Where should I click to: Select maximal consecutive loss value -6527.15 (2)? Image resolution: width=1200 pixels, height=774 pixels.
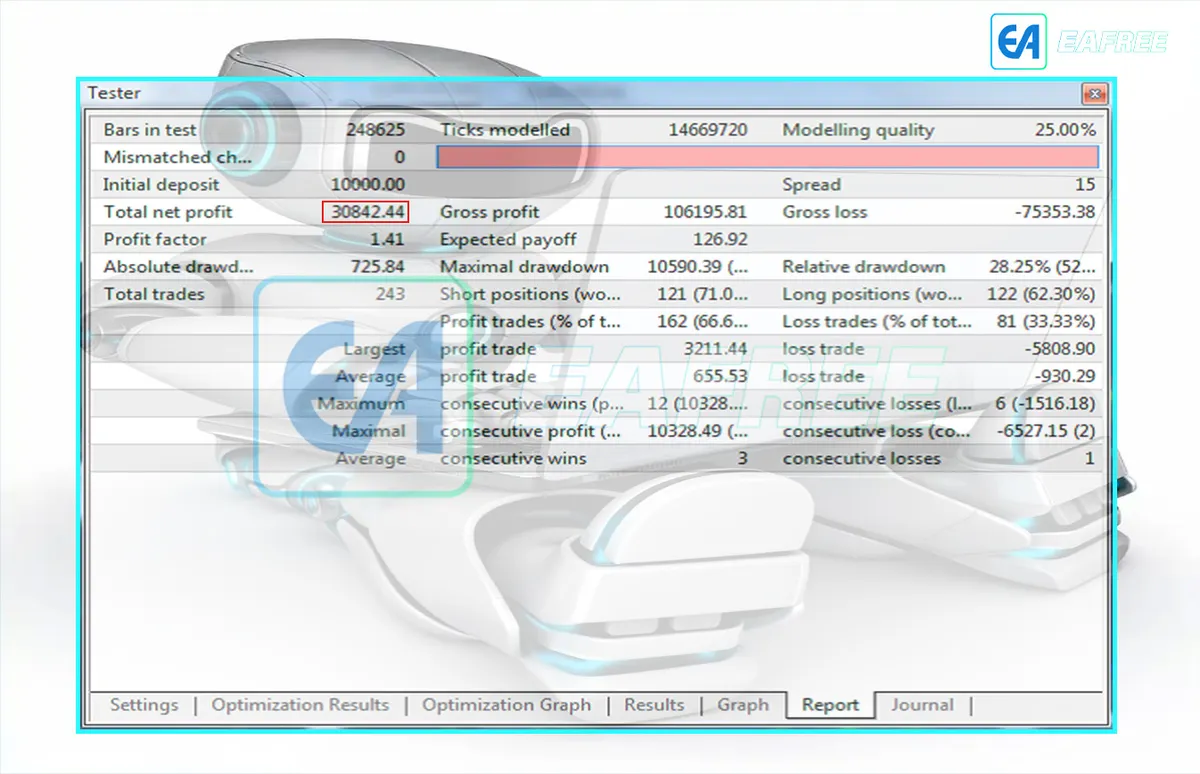coord(1046,431)
